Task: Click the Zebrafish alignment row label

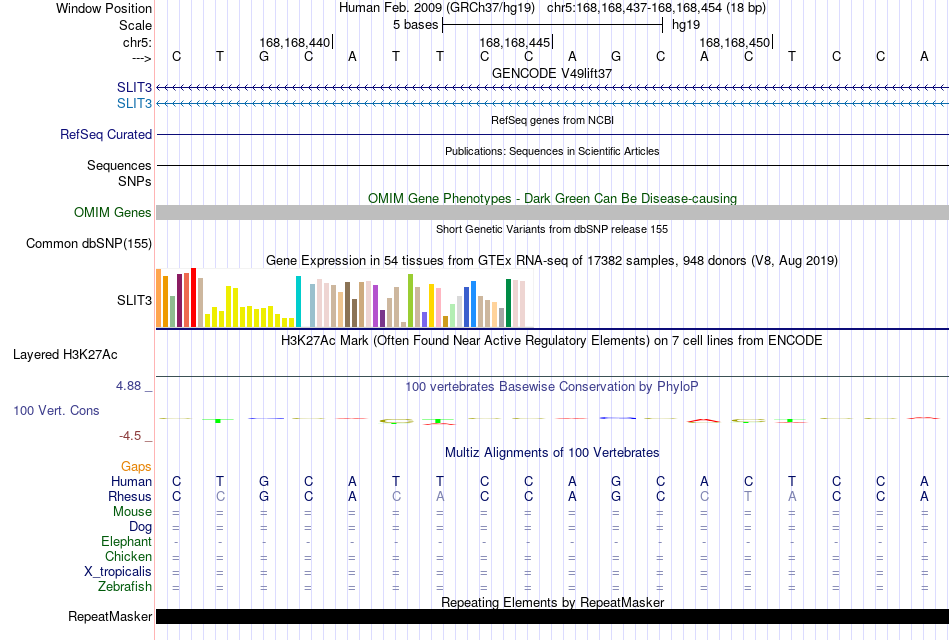Action: (125, 586)
